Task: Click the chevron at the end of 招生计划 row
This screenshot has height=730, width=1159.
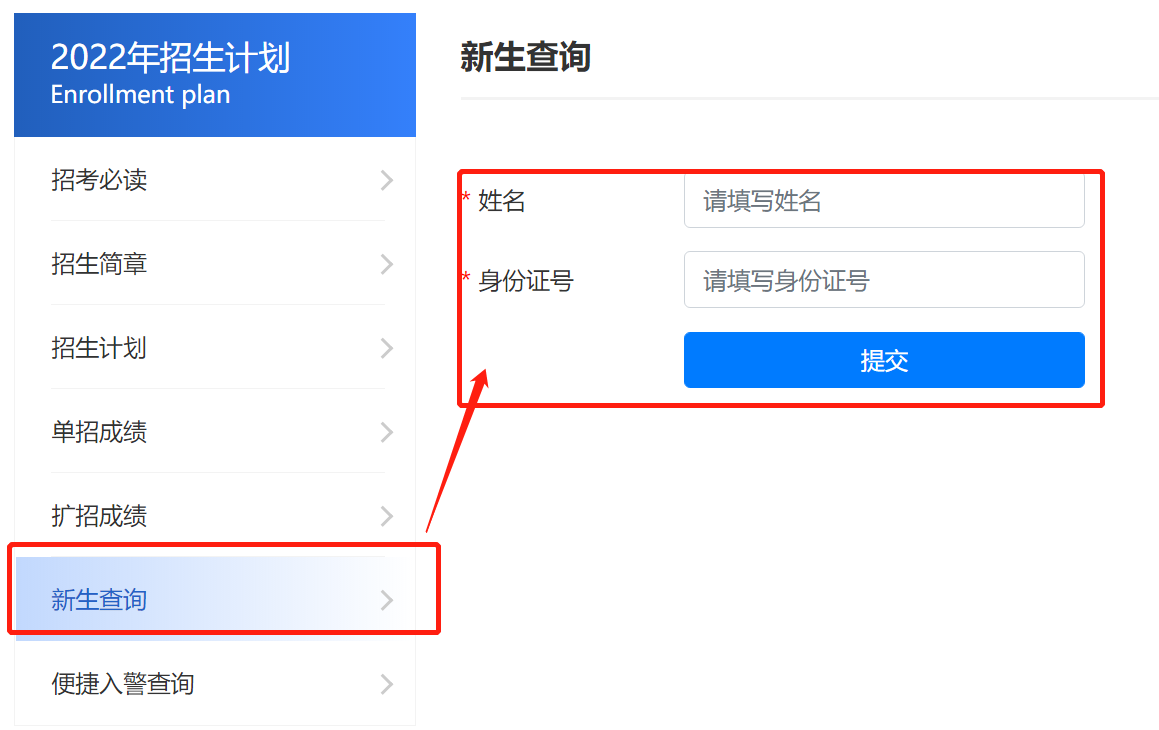Action: click(x=387, y=348)
